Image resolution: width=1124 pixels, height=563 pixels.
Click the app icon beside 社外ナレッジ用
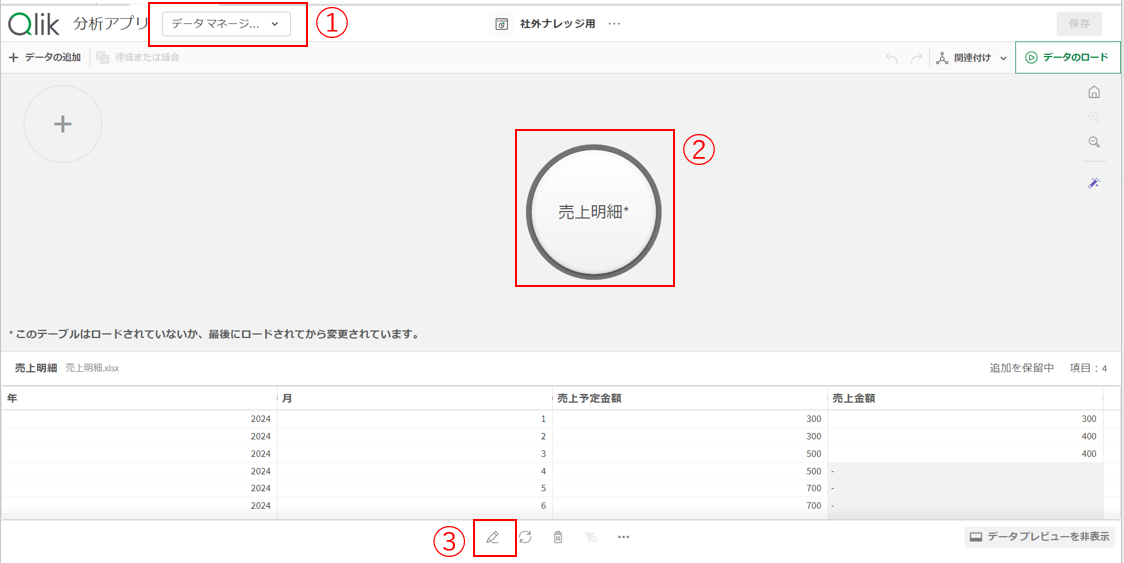click(x=503, y=24)
